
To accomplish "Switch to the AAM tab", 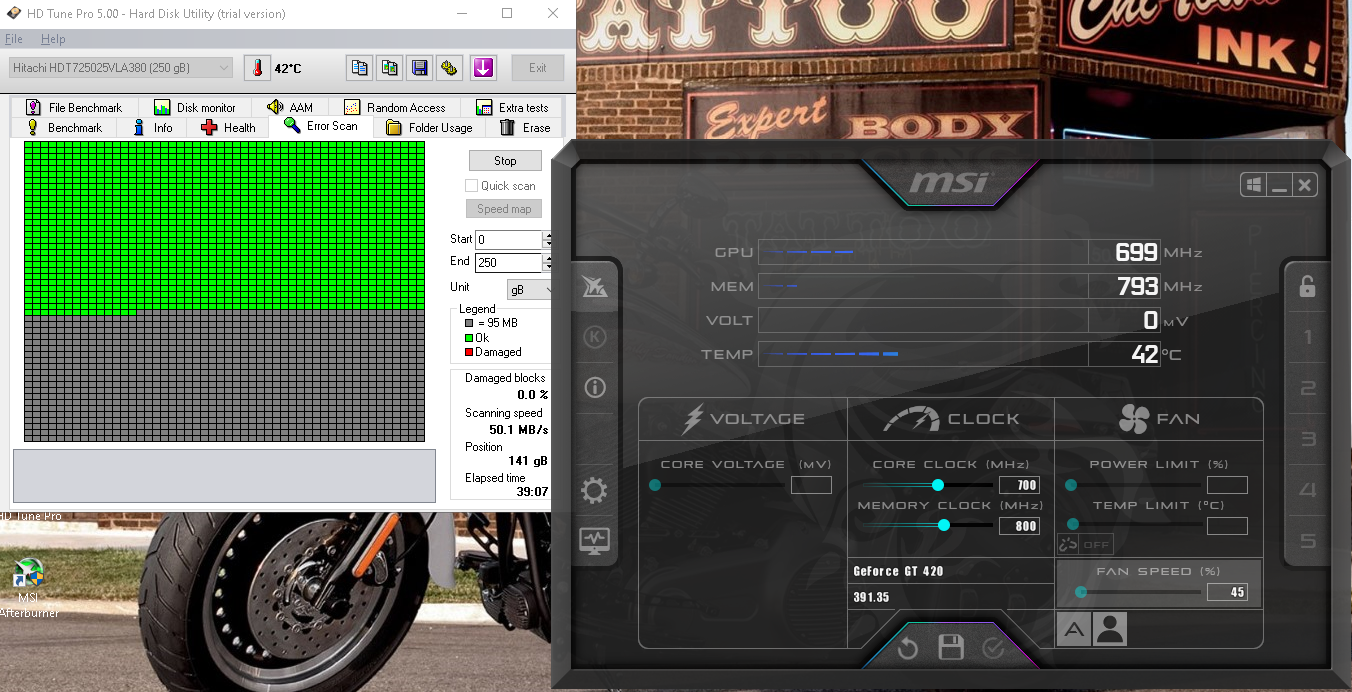I will point(290,107).
